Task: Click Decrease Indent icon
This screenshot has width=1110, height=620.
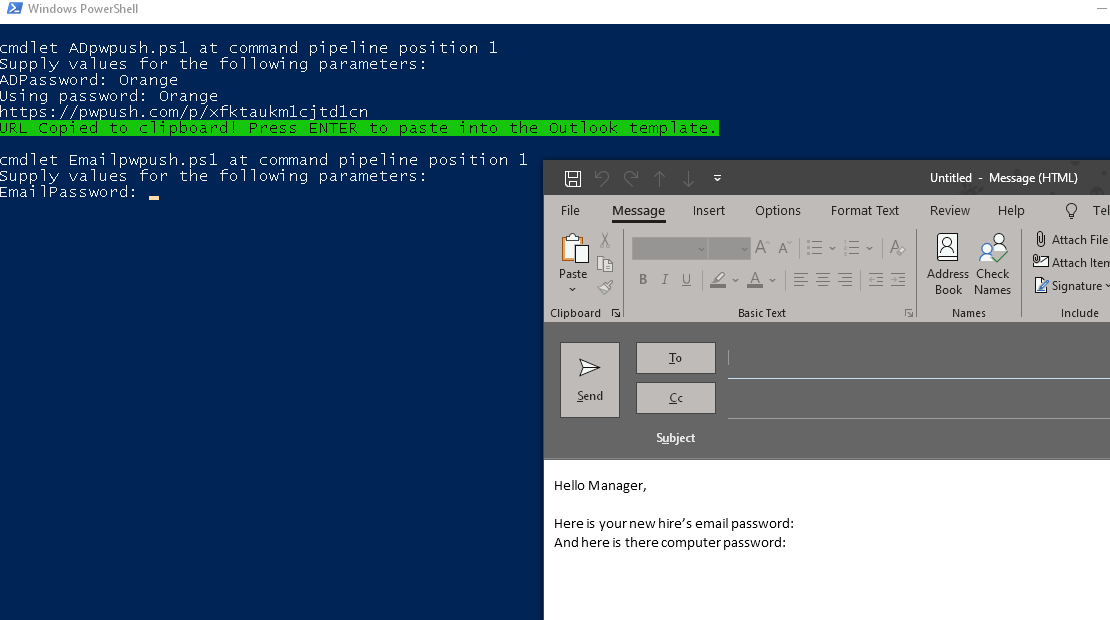Action: 876,280
